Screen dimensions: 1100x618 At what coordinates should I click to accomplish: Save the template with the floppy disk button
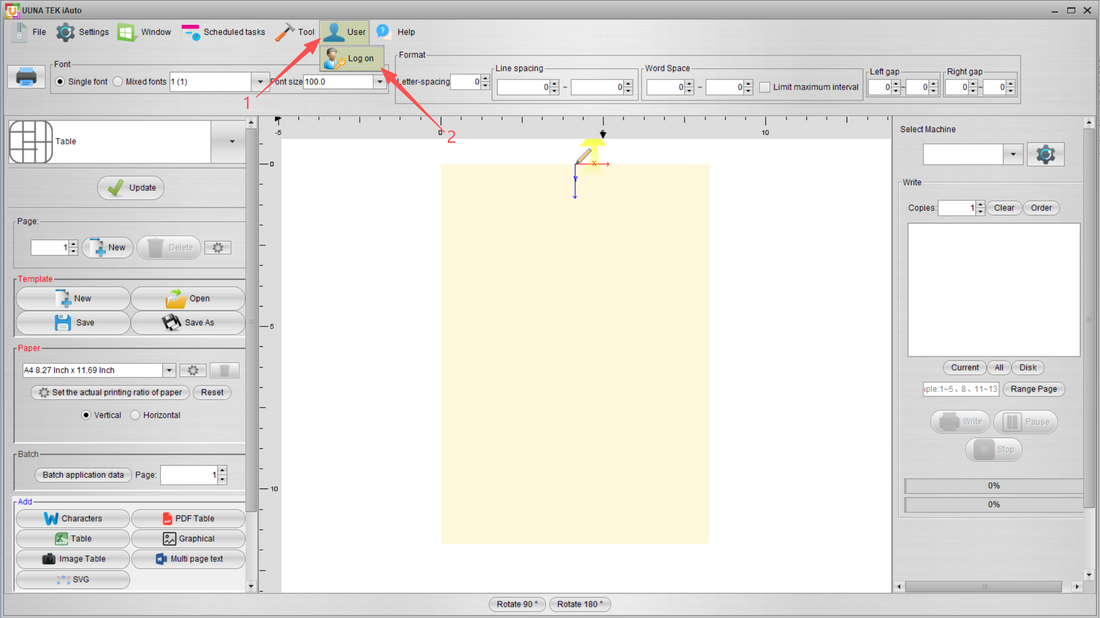[x=73, y=323]
